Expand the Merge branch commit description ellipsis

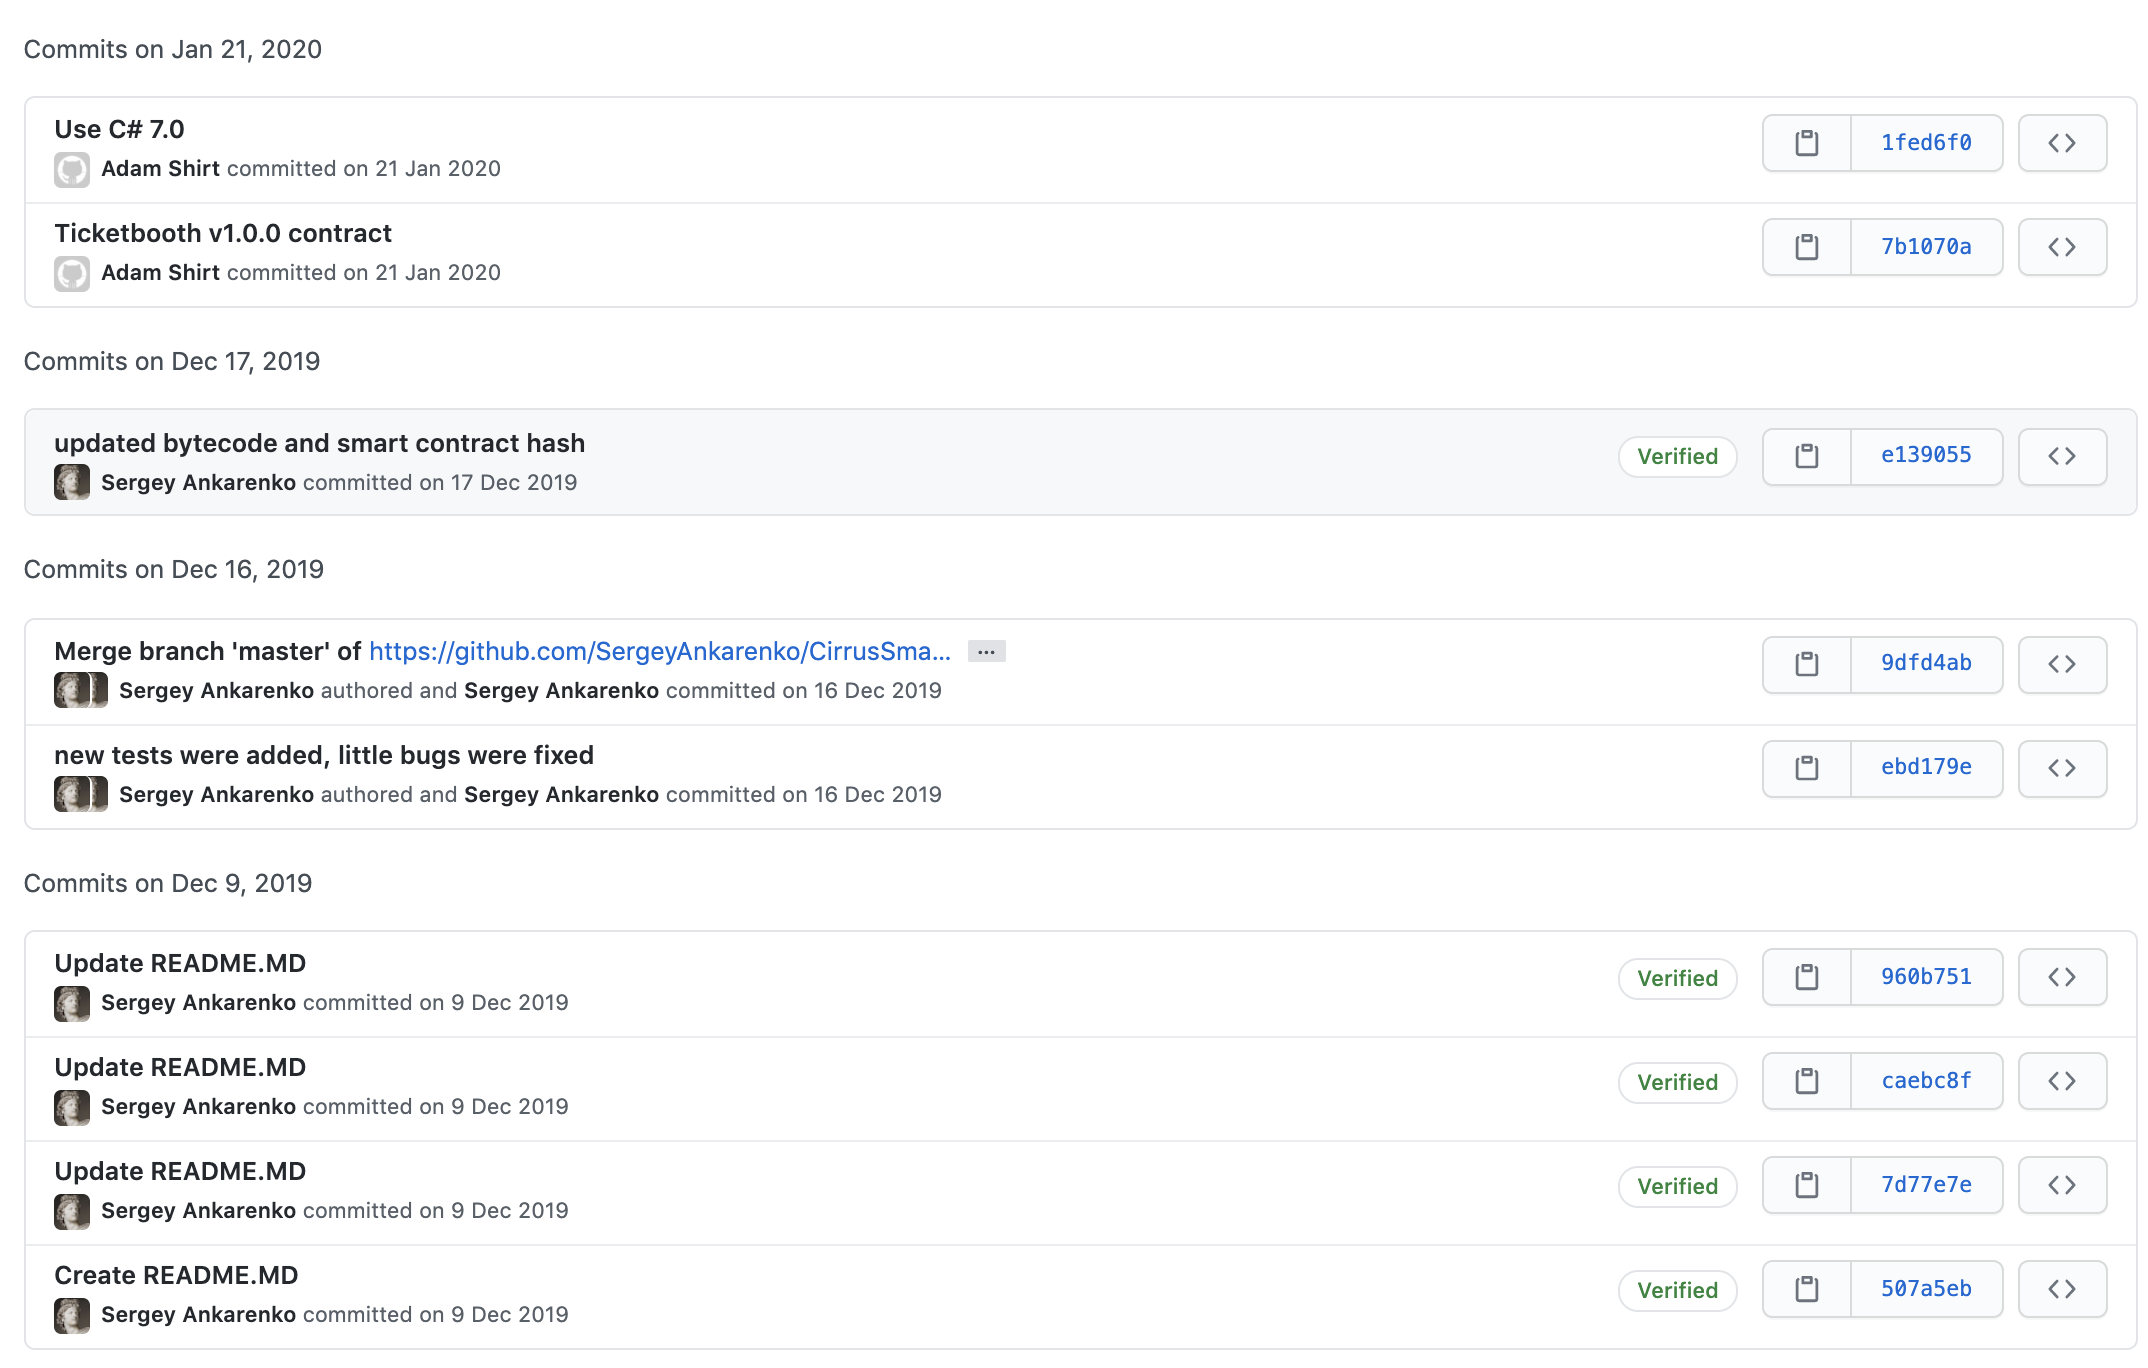tap(986, 652)
